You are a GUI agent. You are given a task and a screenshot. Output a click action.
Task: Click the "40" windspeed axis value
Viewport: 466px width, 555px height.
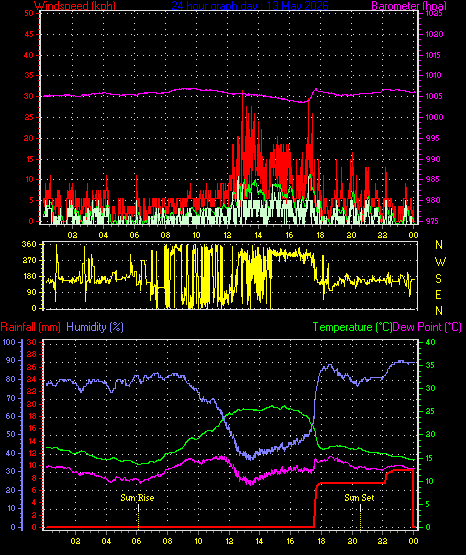coord(29,55)
